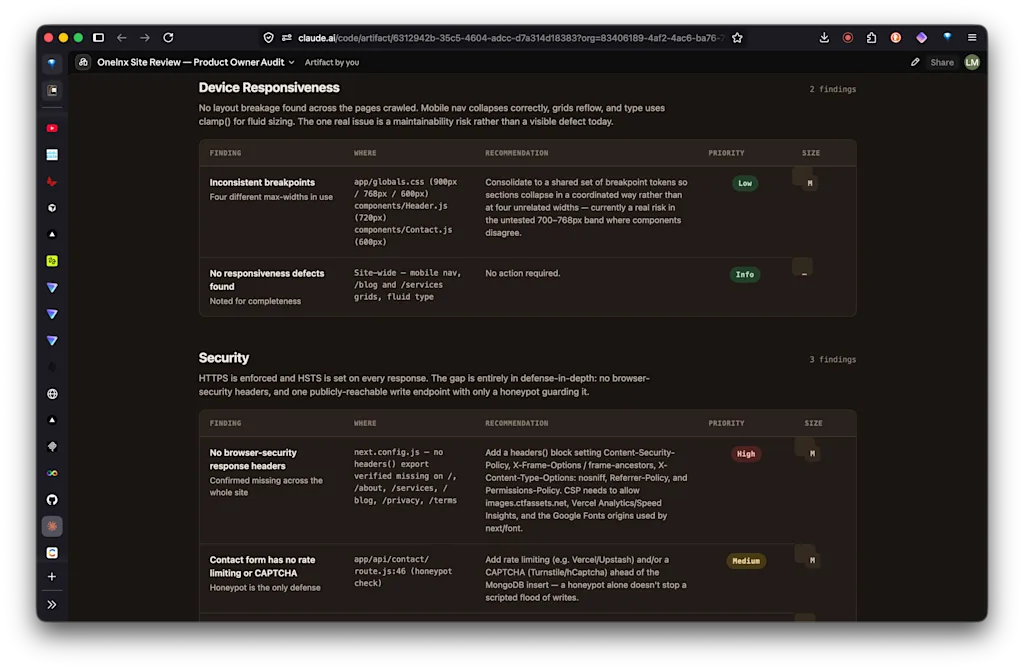
Task: Open the browser hamburger menu
Action: tap(972, 38)
